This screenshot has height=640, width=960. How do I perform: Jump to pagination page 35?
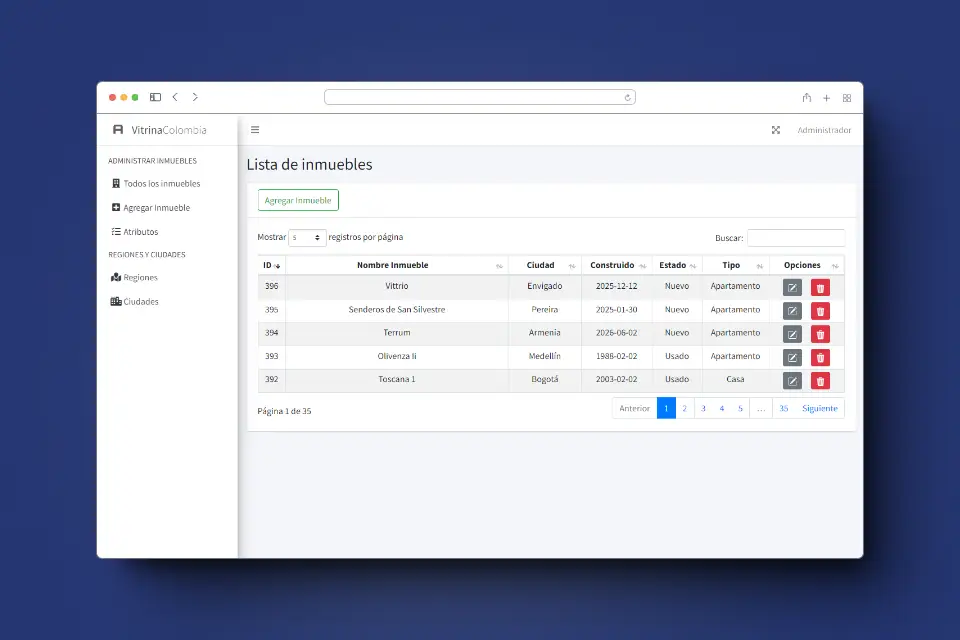pos(783,408)
